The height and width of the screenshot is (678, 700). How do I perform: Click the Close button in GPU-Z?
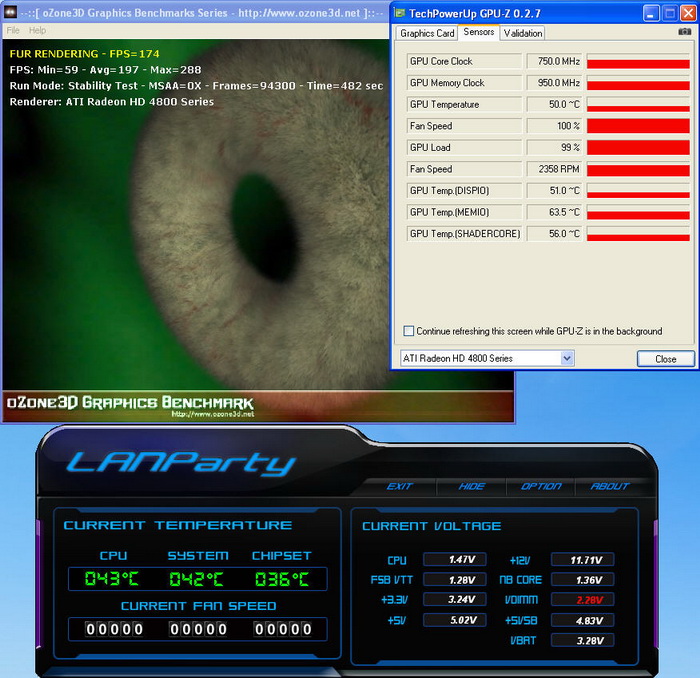[665, 359]
